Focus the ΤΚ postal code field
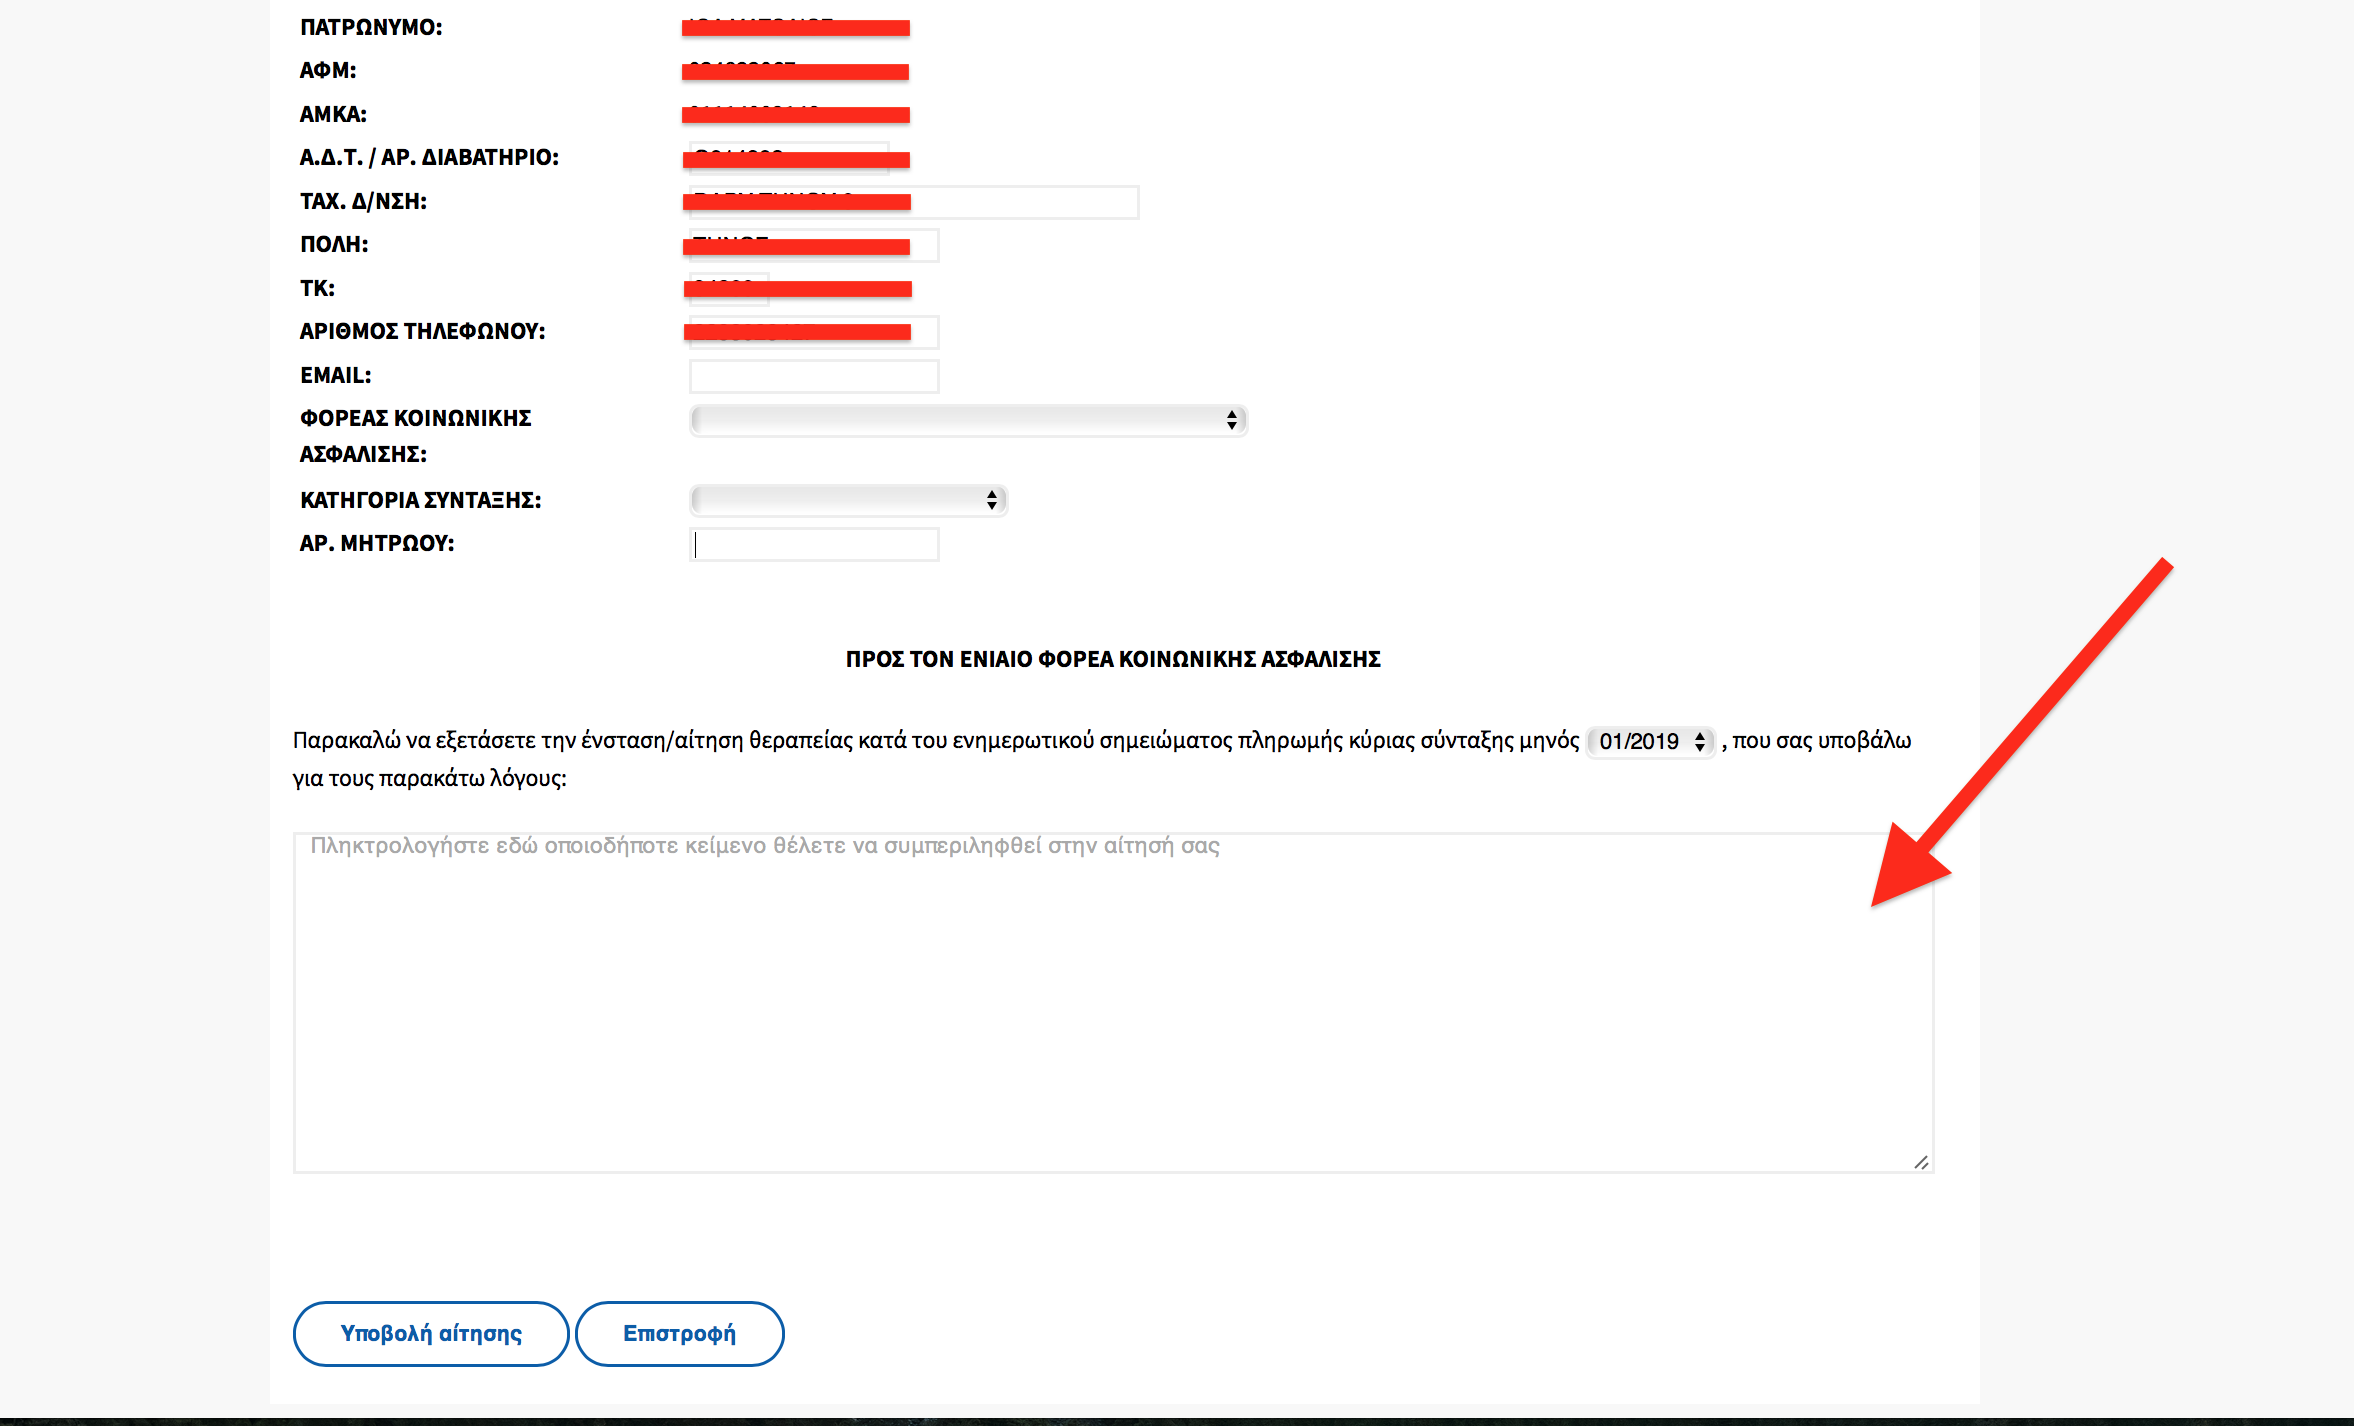The width and height of the screenshot is (2354, 1426). [729, 289]
